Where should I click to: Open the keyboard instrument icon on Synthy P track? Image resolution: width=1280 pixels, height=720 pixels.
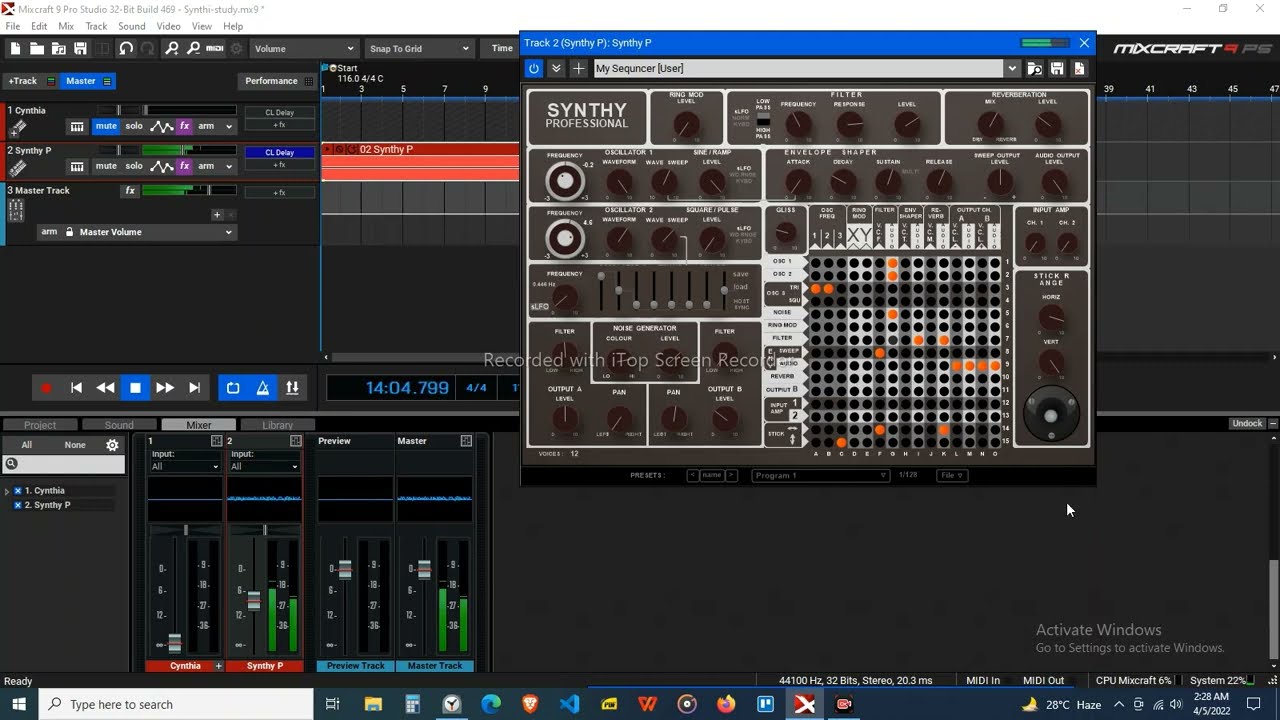[x=77, y=166]
